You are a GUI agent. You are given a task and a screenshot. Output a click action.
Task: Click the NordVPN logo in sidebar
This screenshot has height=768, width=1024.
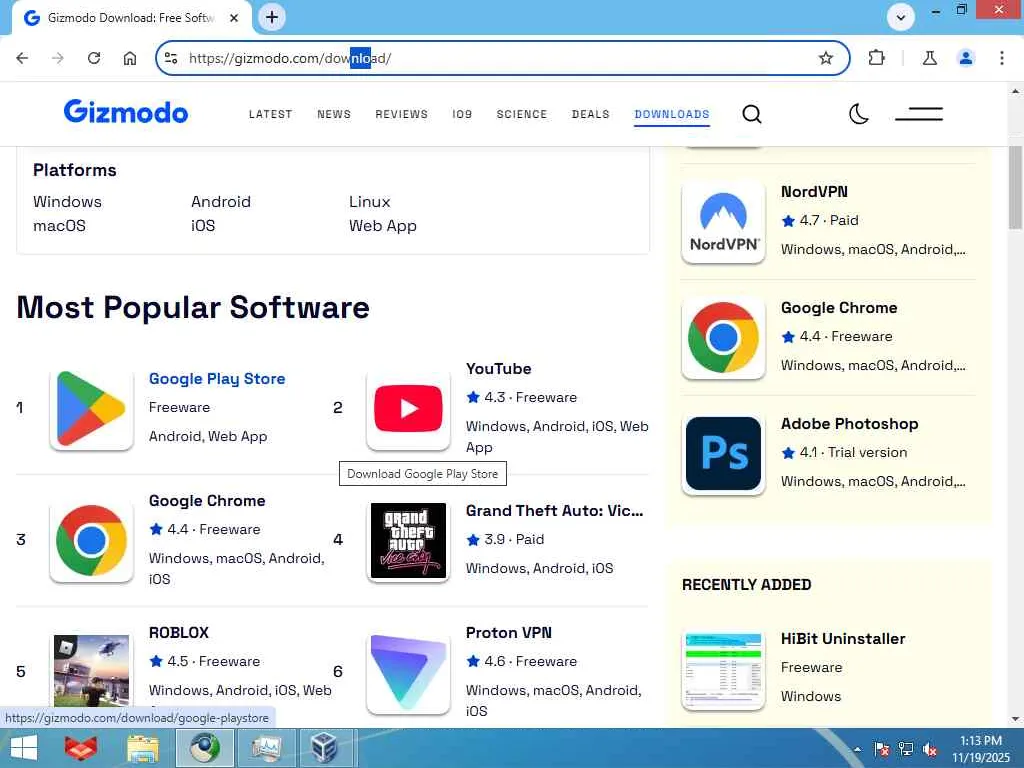click(723, 222)
